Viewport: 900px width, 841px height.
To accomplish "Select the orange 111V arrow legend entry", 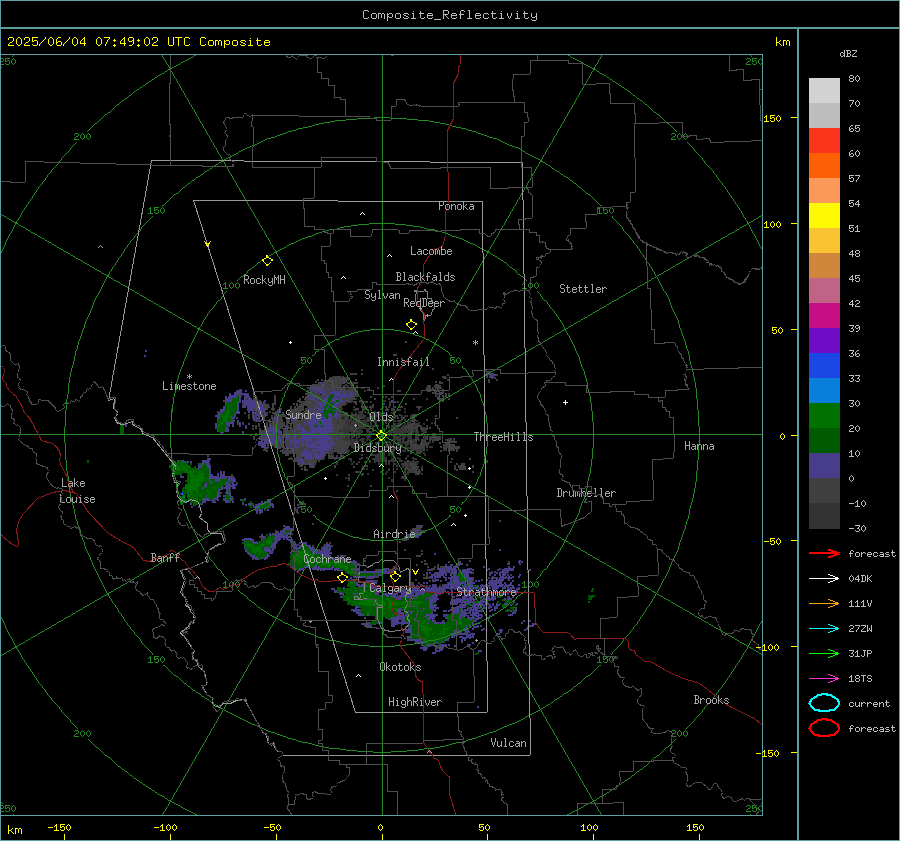I will [824, 603].
